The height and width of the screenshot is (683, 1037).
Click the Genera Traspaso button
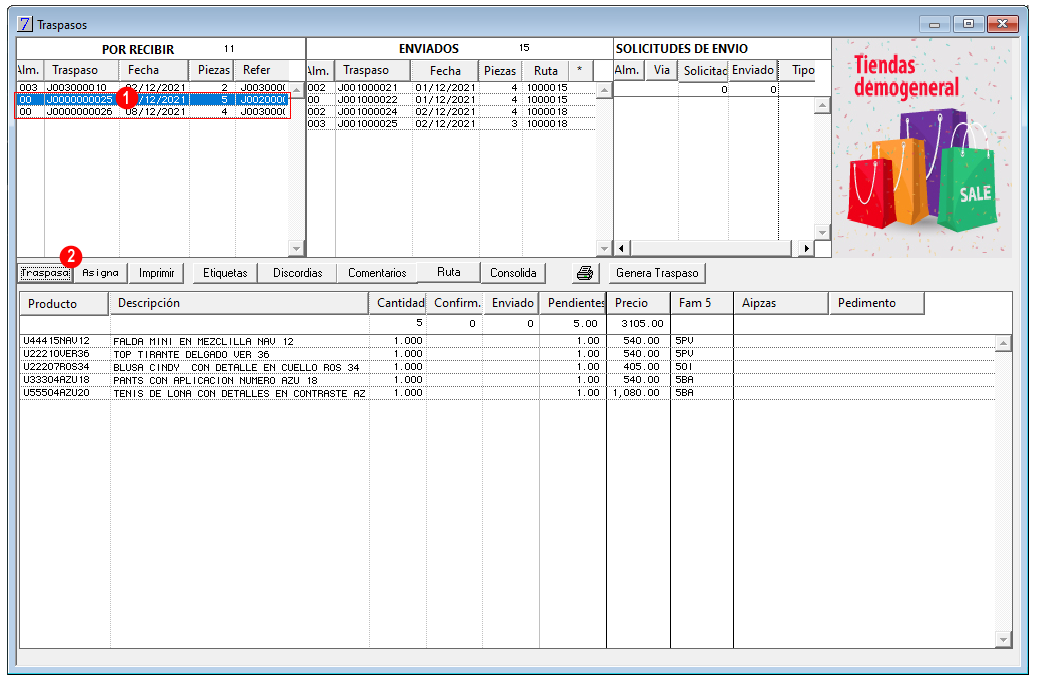(657, 273)
